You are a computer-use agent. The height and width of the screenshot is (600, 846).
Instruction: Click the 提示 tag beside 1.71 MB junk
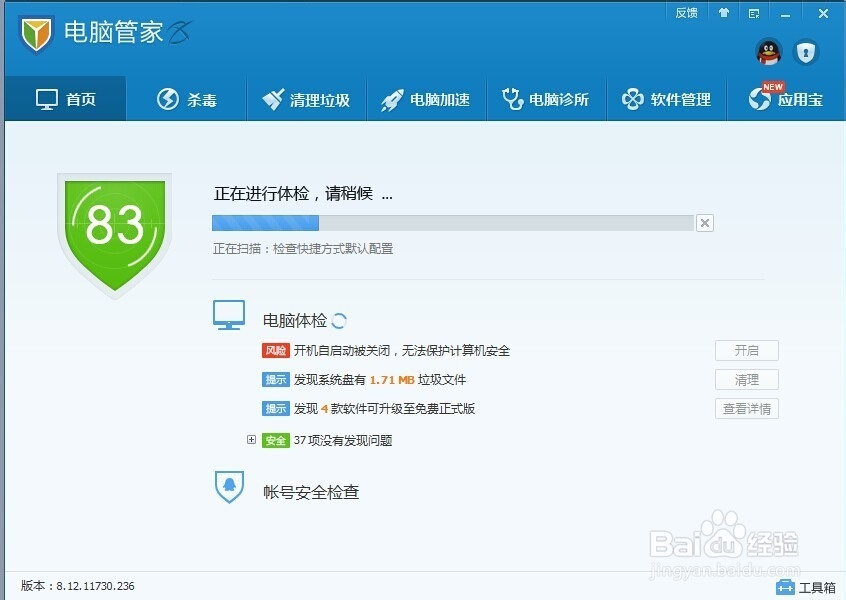276,380
